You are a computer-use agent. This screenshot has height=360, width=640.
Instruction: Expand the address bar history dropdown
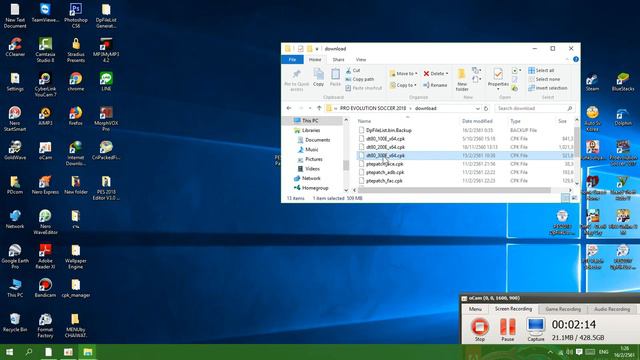point(477,109)
